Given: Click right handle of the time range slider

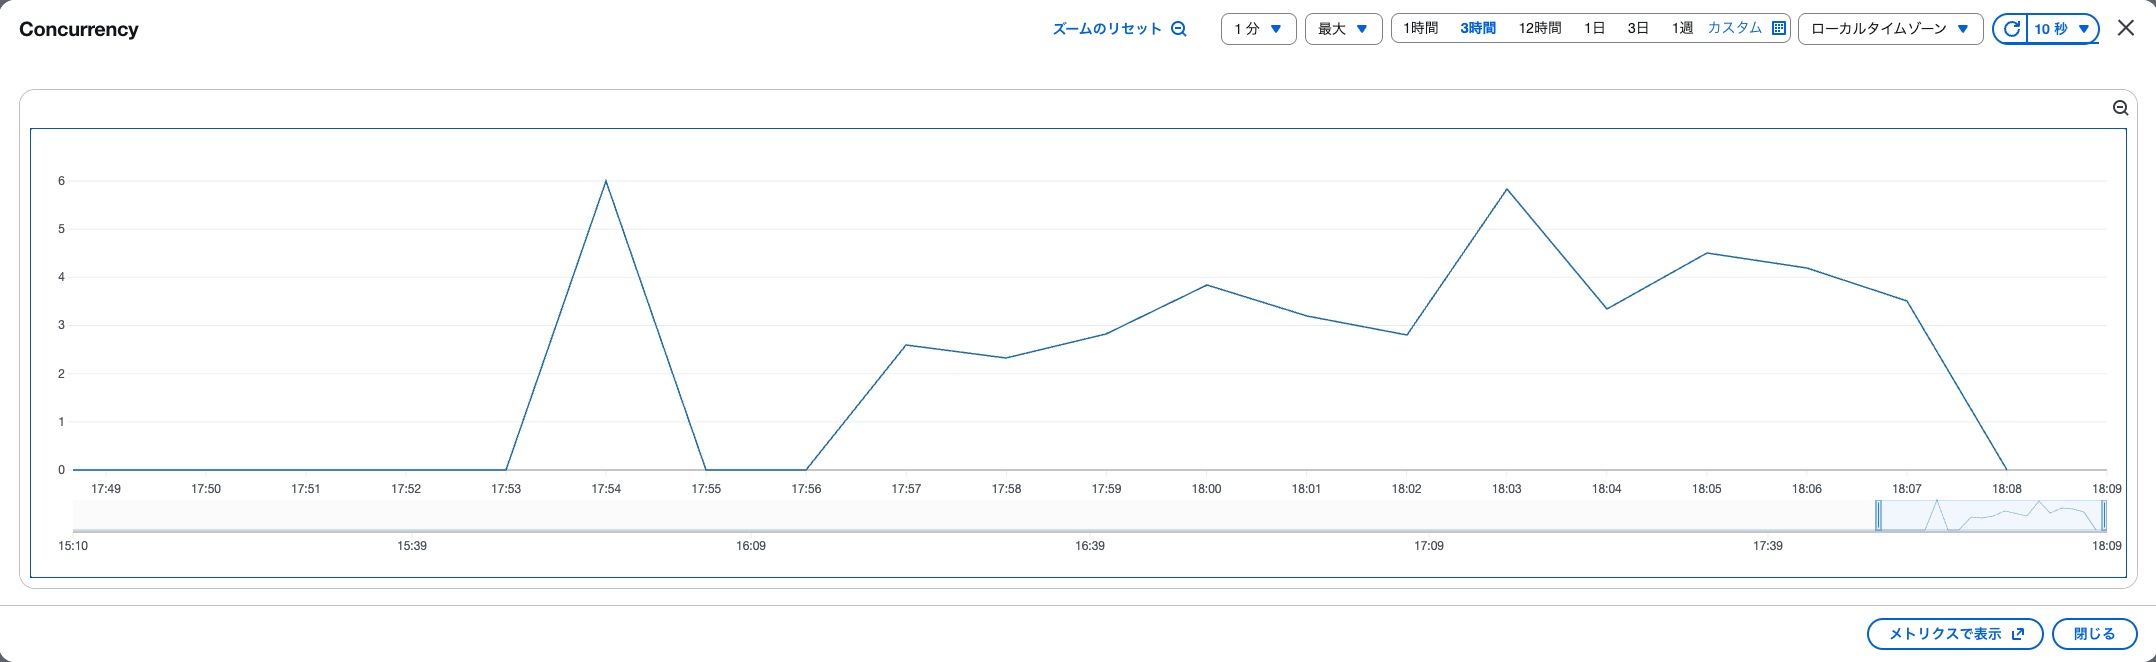Looking at the screenshot, I should tap(2104, 515).
